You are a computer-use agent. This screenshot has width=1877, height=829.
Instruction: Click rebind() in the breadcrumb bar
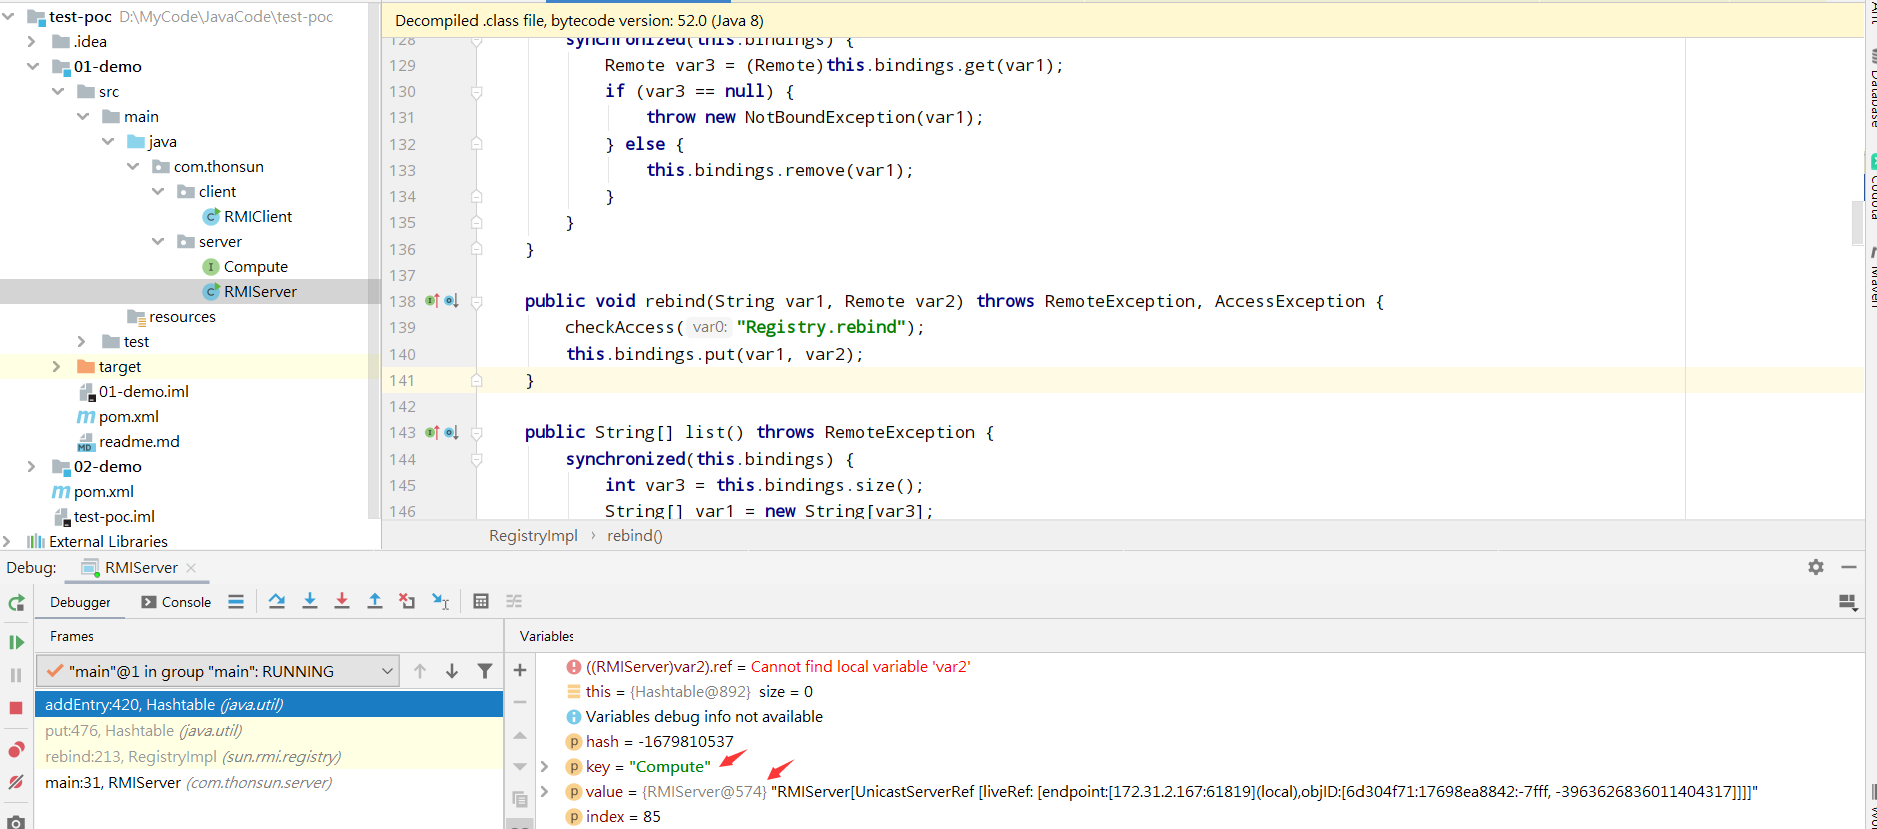click(635, 535)
